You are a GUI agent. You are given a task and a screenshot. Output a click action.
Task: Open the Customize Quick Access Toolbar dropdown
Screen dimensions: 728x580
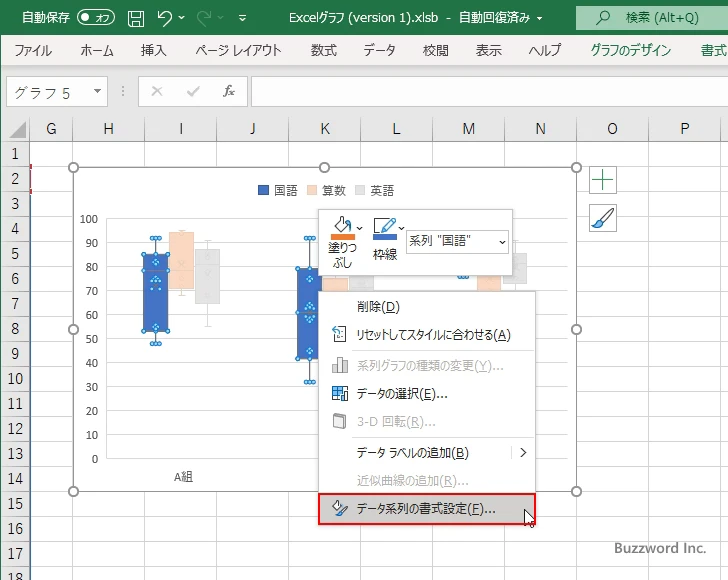242,18
